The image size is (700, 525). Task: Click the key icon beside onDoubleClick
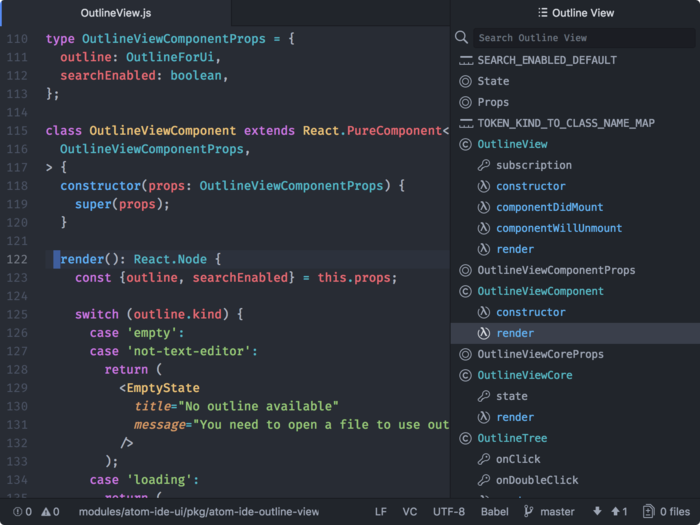point(484,480)
